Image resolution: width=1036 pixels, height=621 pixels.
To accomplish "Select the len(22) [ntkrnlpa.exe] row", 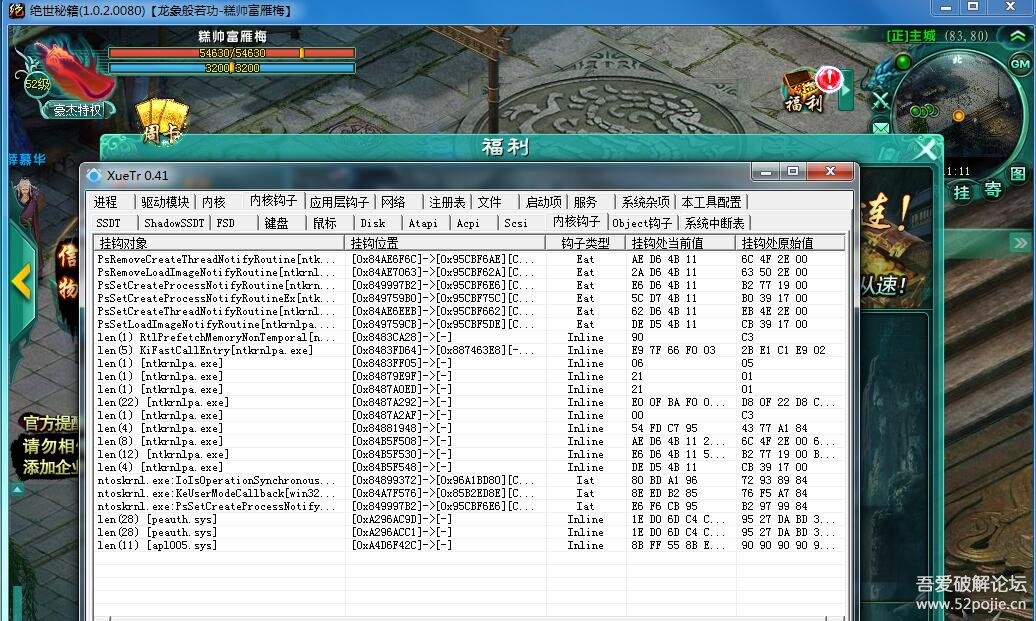I will click(469, 402).
